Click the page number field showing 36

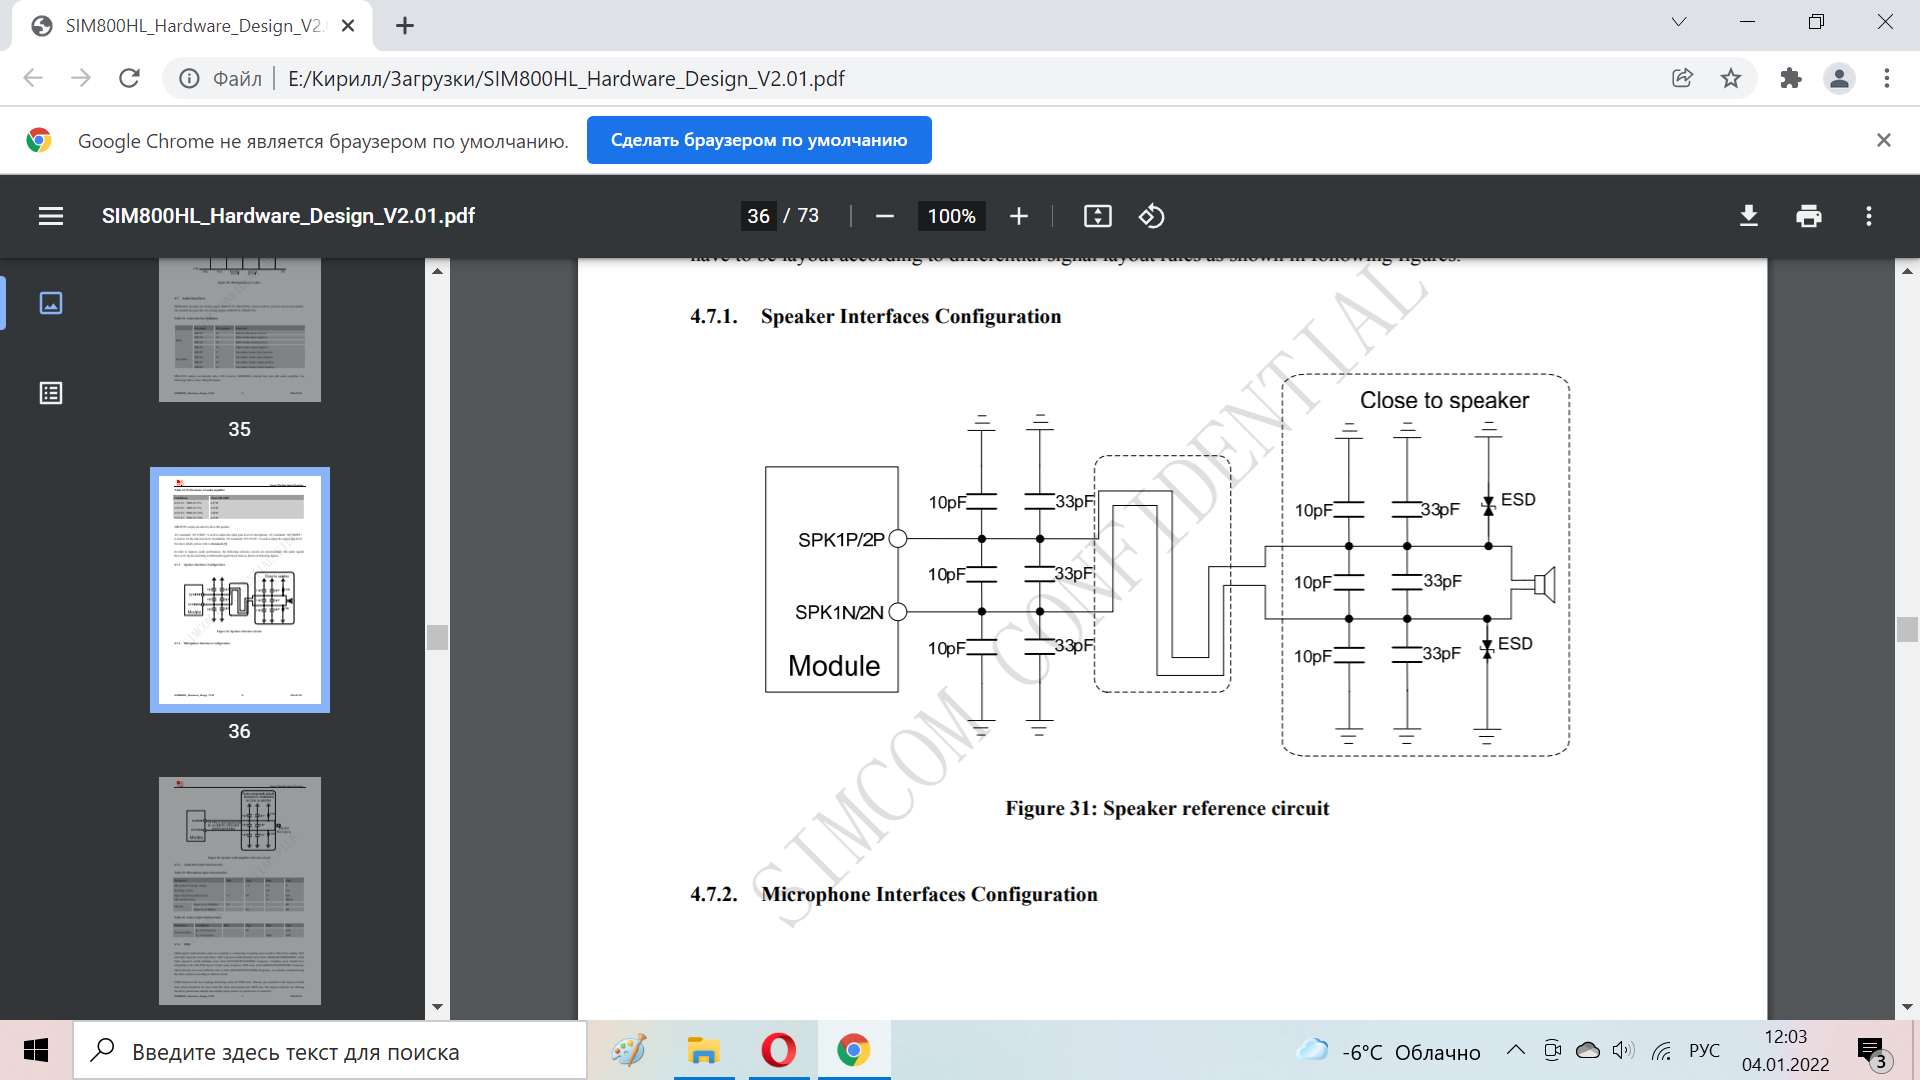point(759,216)
